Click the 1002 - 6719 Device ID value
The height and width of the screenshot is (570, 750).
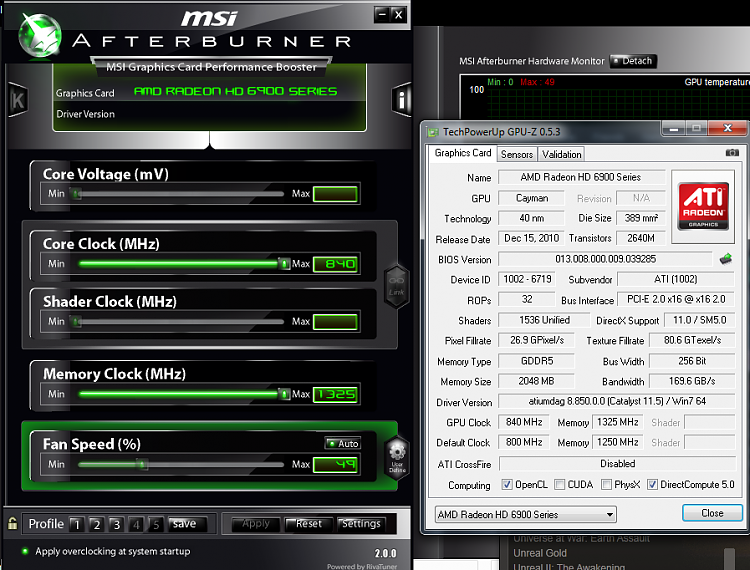point(527,279)
